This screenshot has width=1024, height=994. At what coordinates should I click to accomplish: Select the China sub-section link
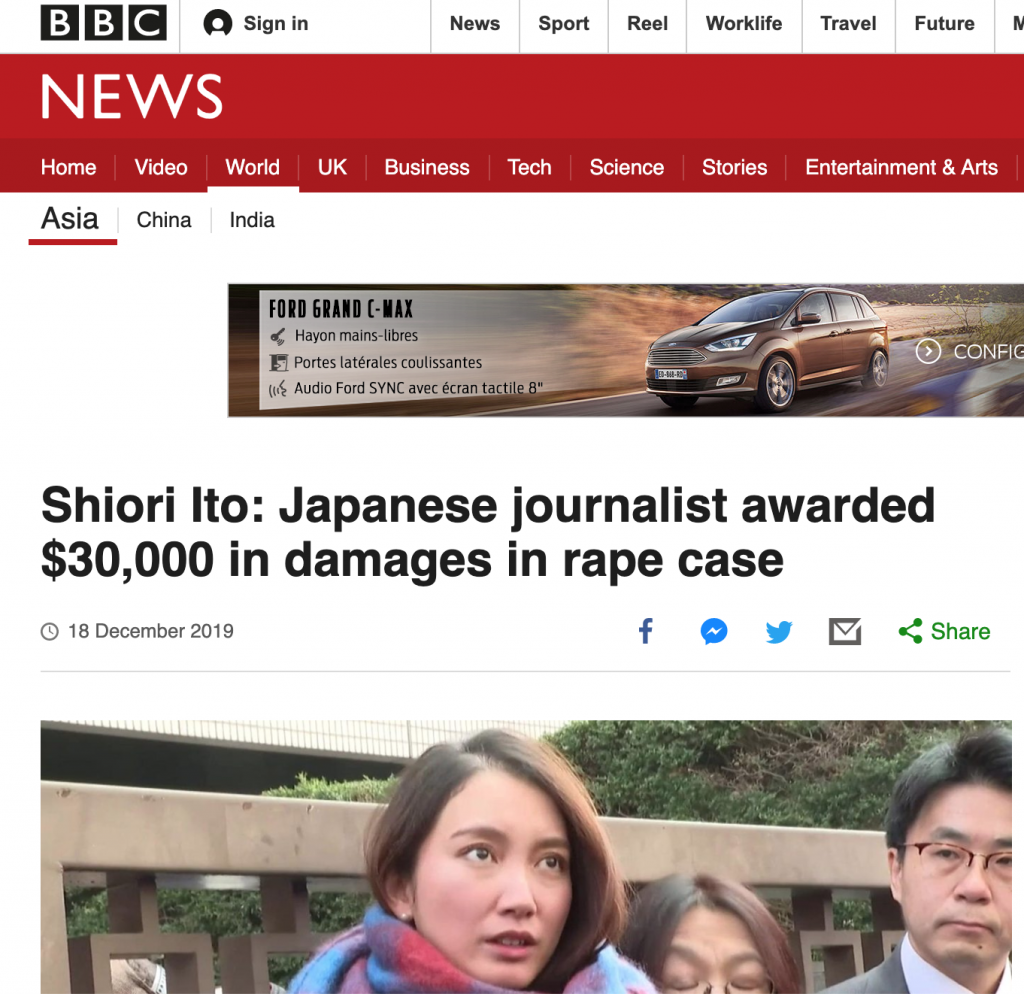click(x=164, y=220)
